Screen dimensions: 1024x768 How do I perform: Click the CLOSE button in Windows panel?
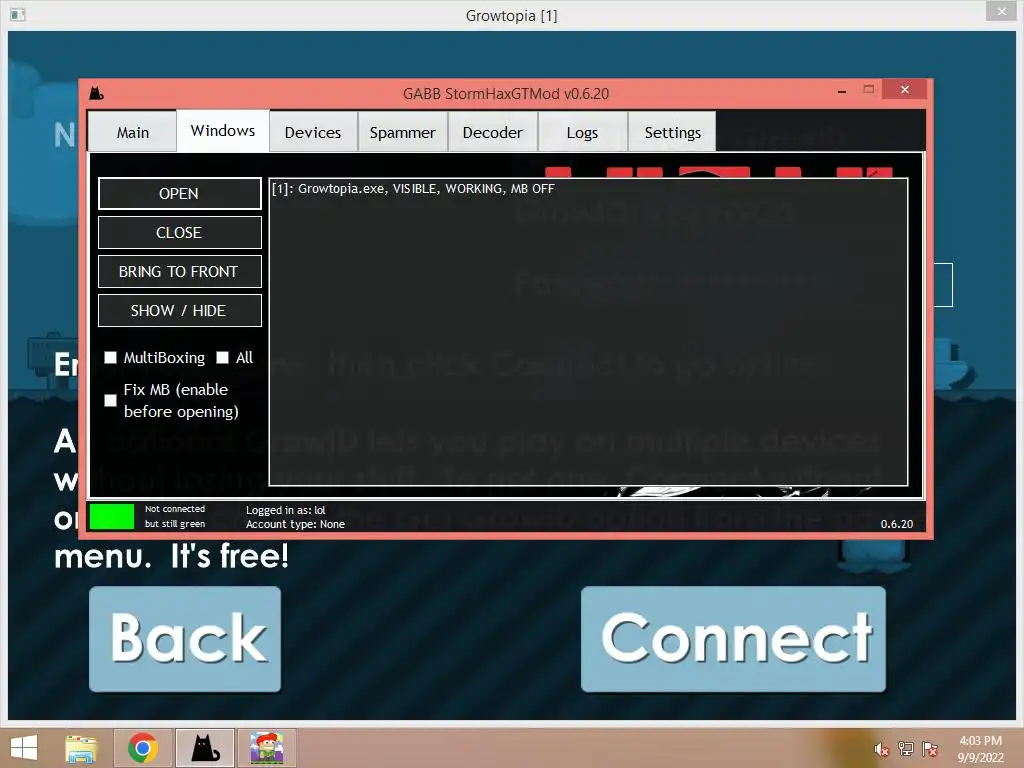180,232
